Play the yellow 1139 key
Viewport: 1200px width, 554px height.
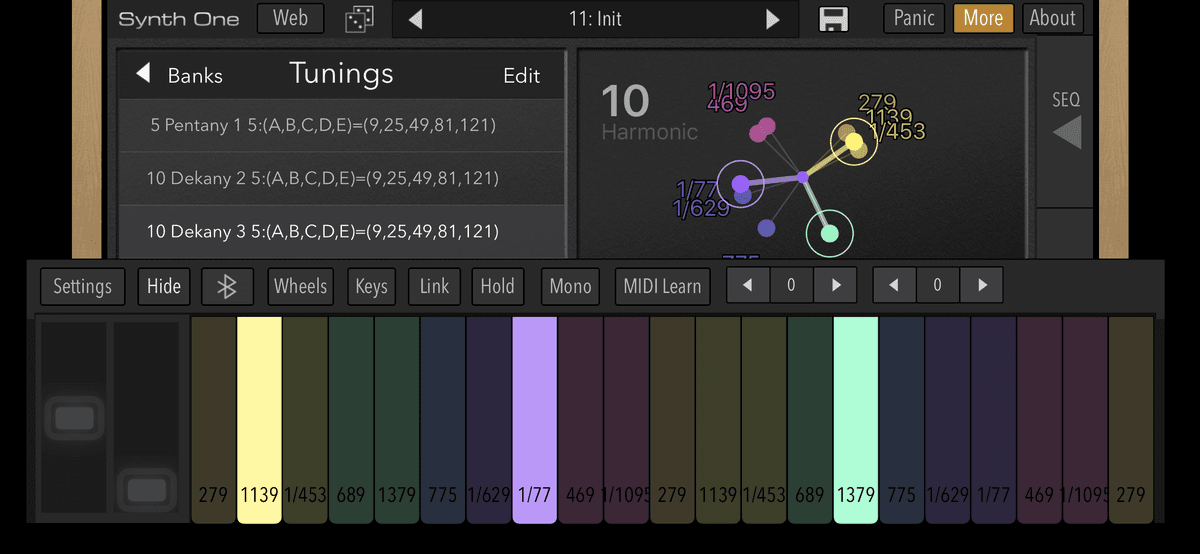click(259, 420)
